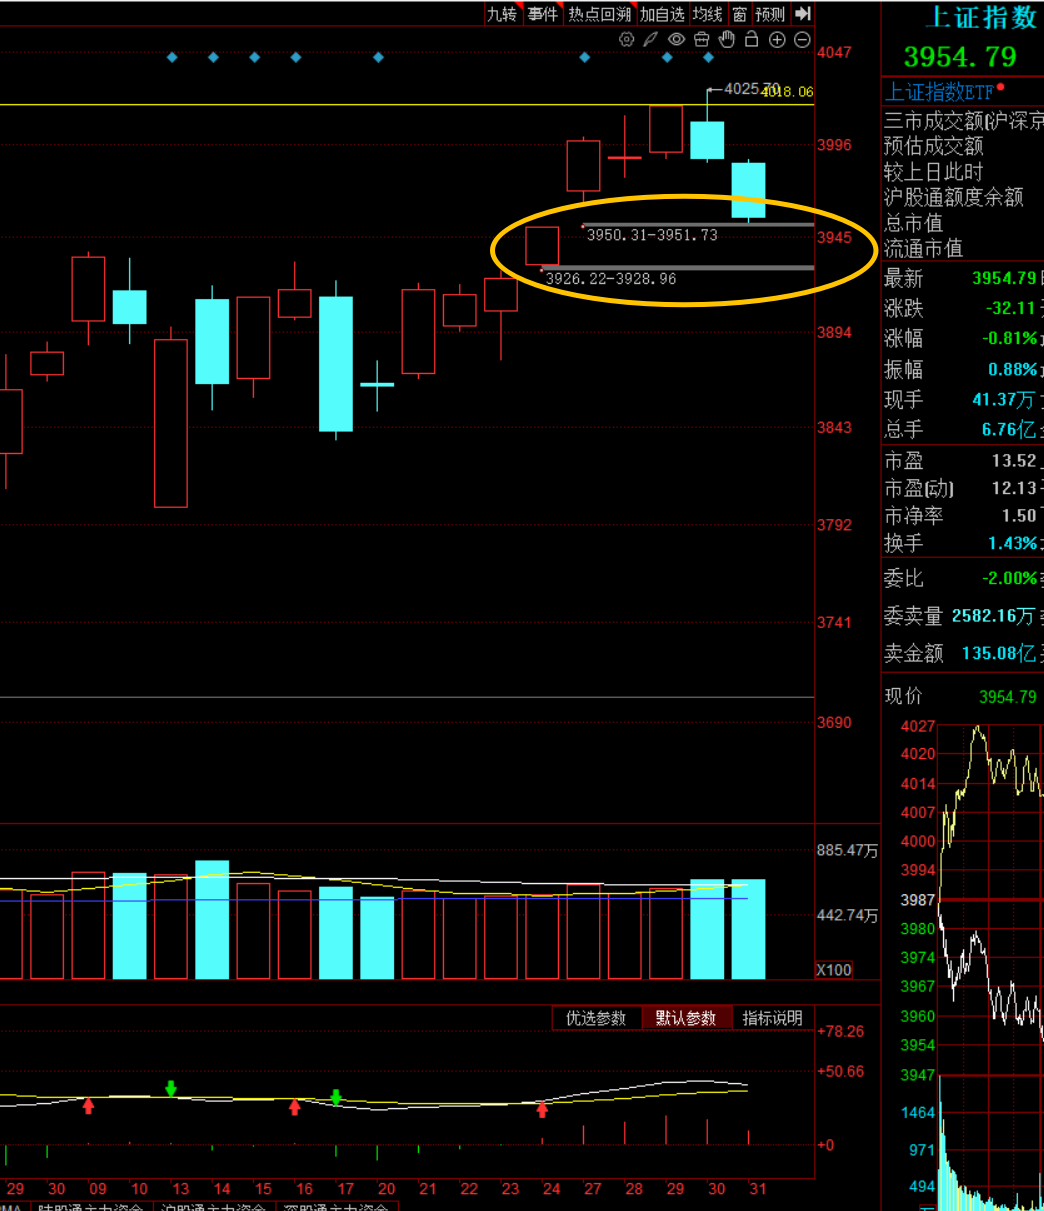Click the 上证指数ETF link

click(x=939, y=92)
